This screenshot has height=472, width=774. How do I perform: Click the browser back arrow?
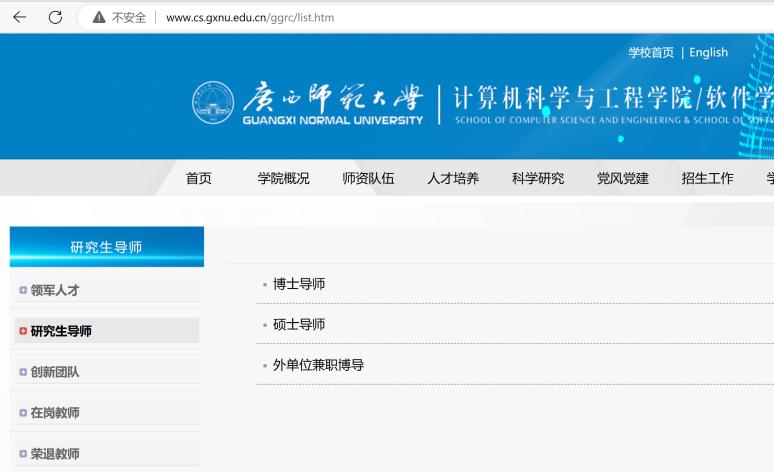19,17
